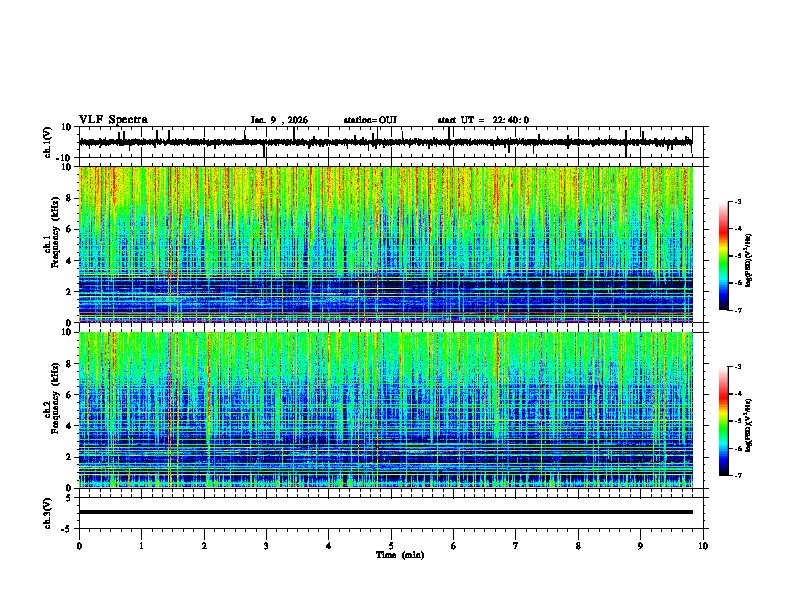Click time axis tick label '1'
The image size is (792, 612).
(141, 546)
